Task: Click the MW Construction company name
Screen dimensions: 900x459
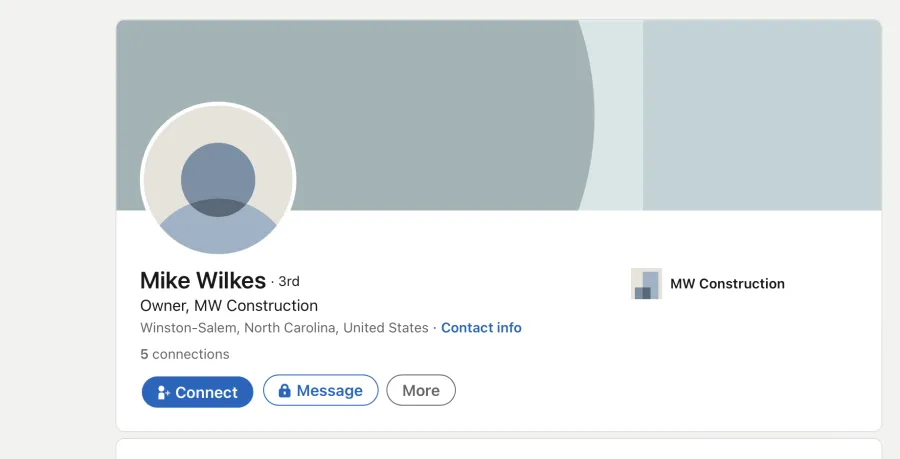Action: (727, 283)
